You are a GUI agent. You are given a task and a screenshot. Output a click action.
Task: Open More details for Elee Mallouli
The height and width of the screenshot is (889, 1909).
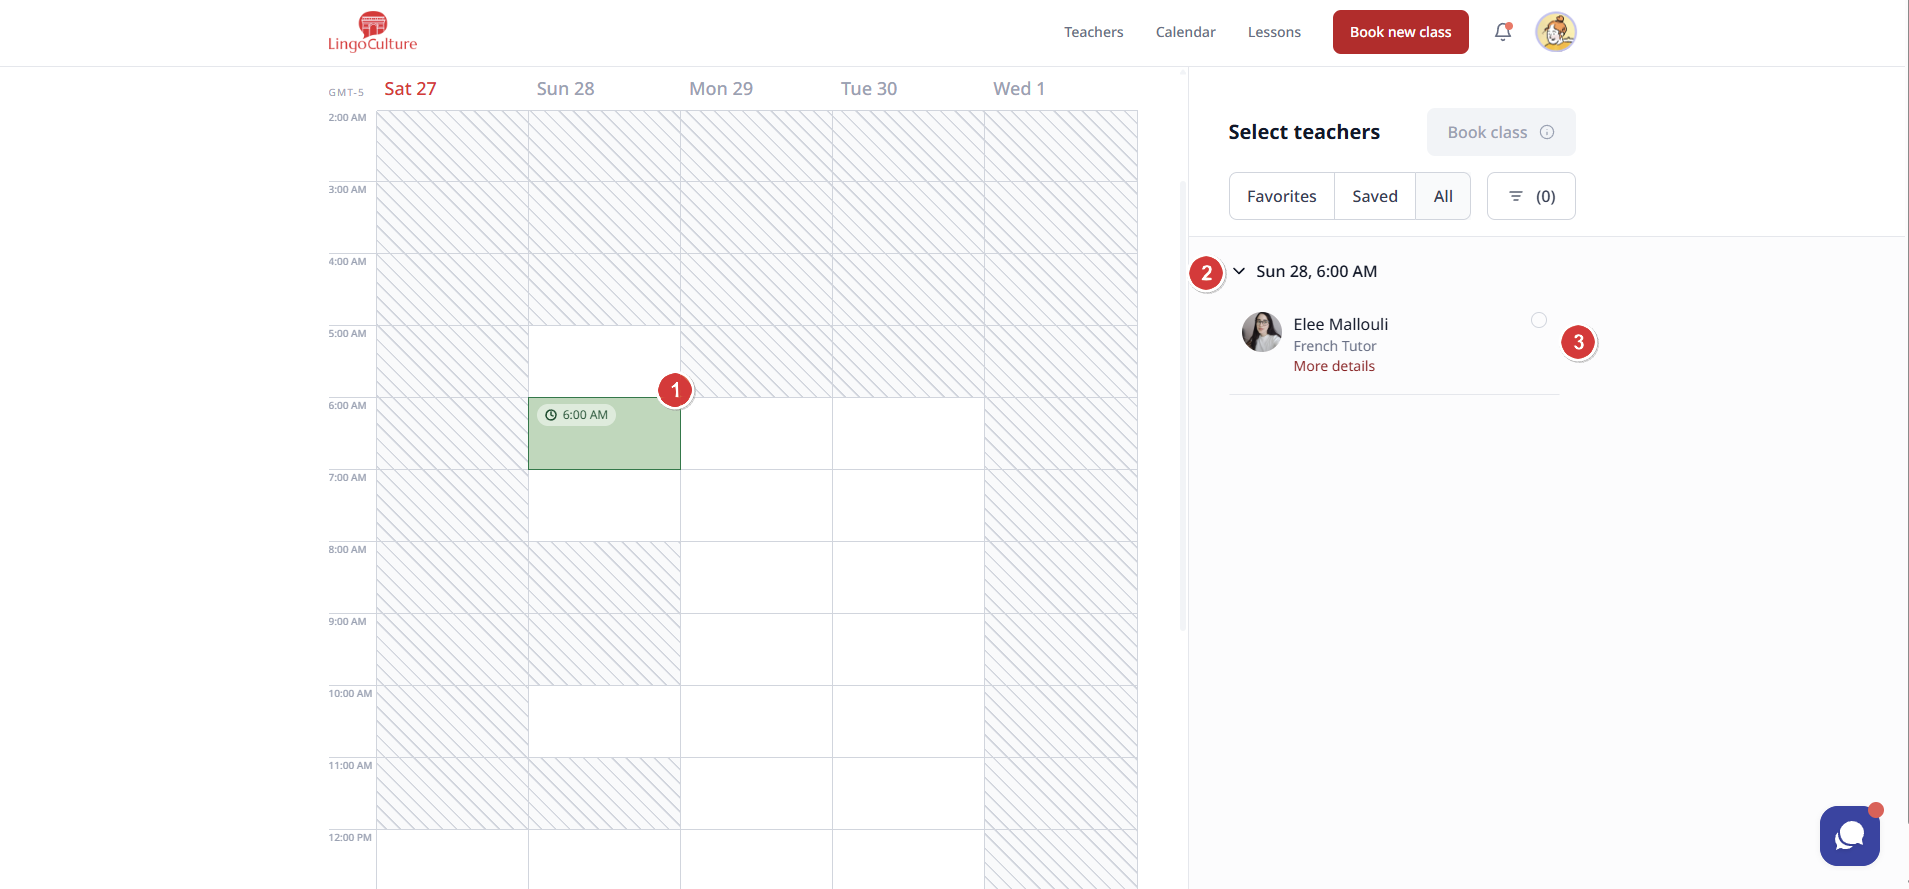point(1334,366)
